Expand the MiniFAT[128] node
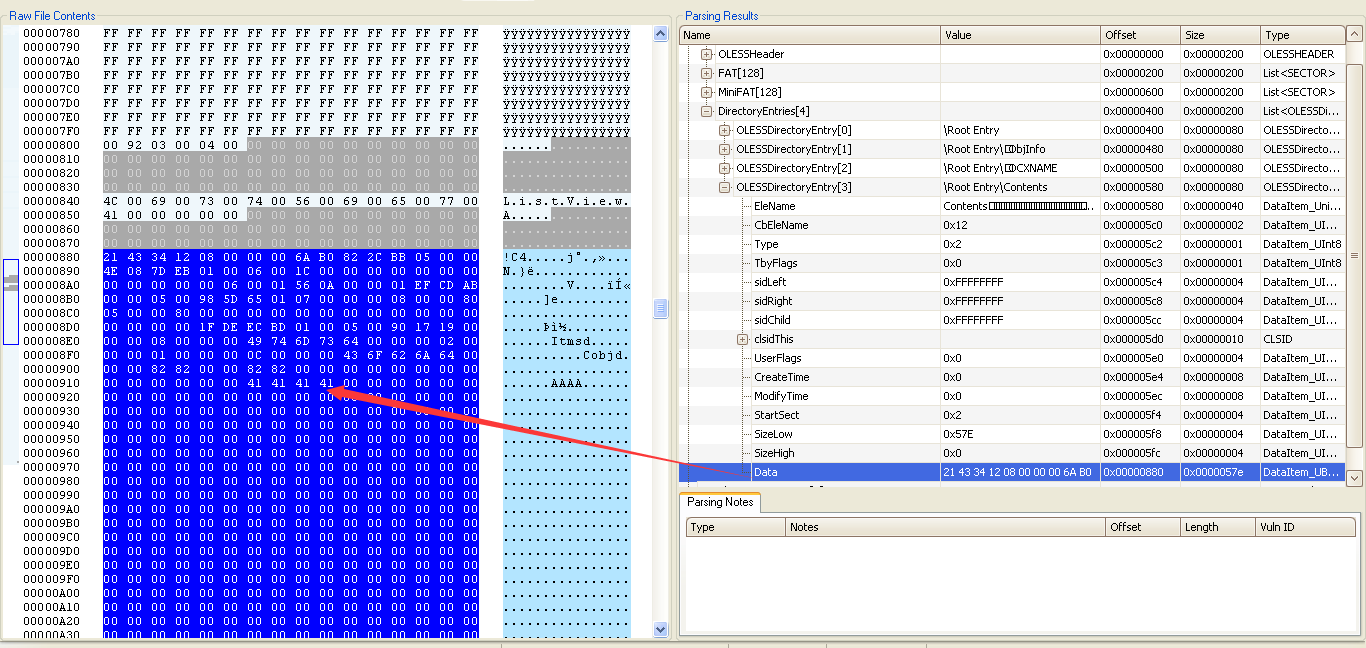 coord(707,92)
